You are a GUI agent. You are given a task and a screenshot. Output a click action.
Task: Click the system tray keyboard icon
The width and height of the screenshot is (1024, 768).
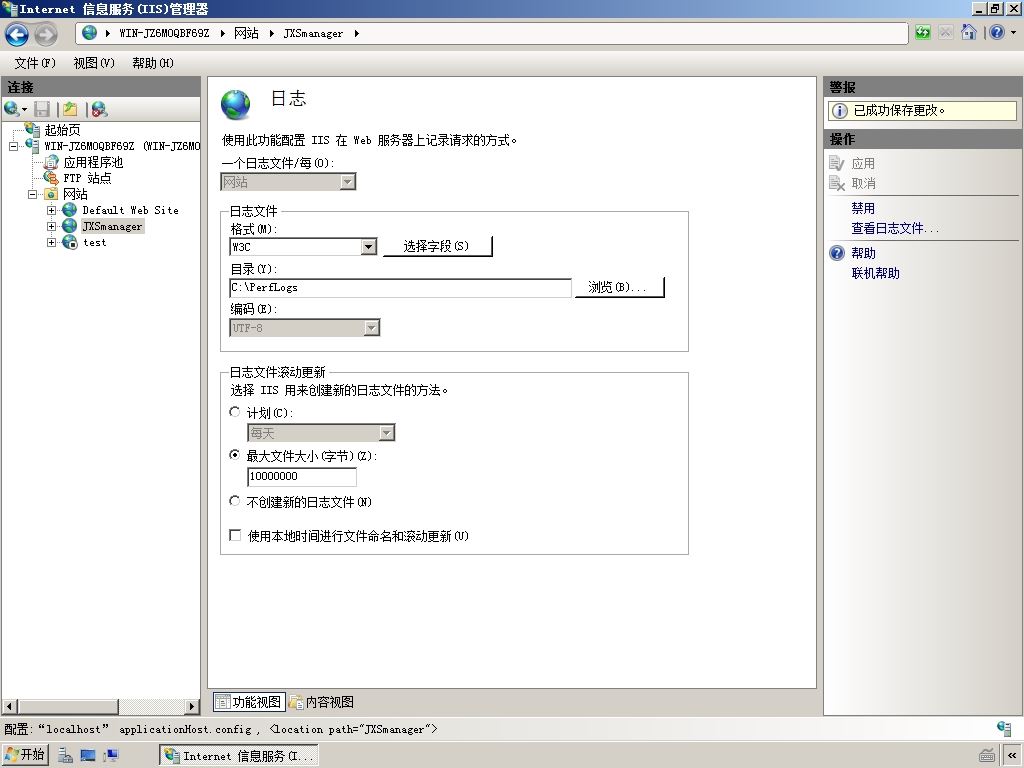pos(987,756)
